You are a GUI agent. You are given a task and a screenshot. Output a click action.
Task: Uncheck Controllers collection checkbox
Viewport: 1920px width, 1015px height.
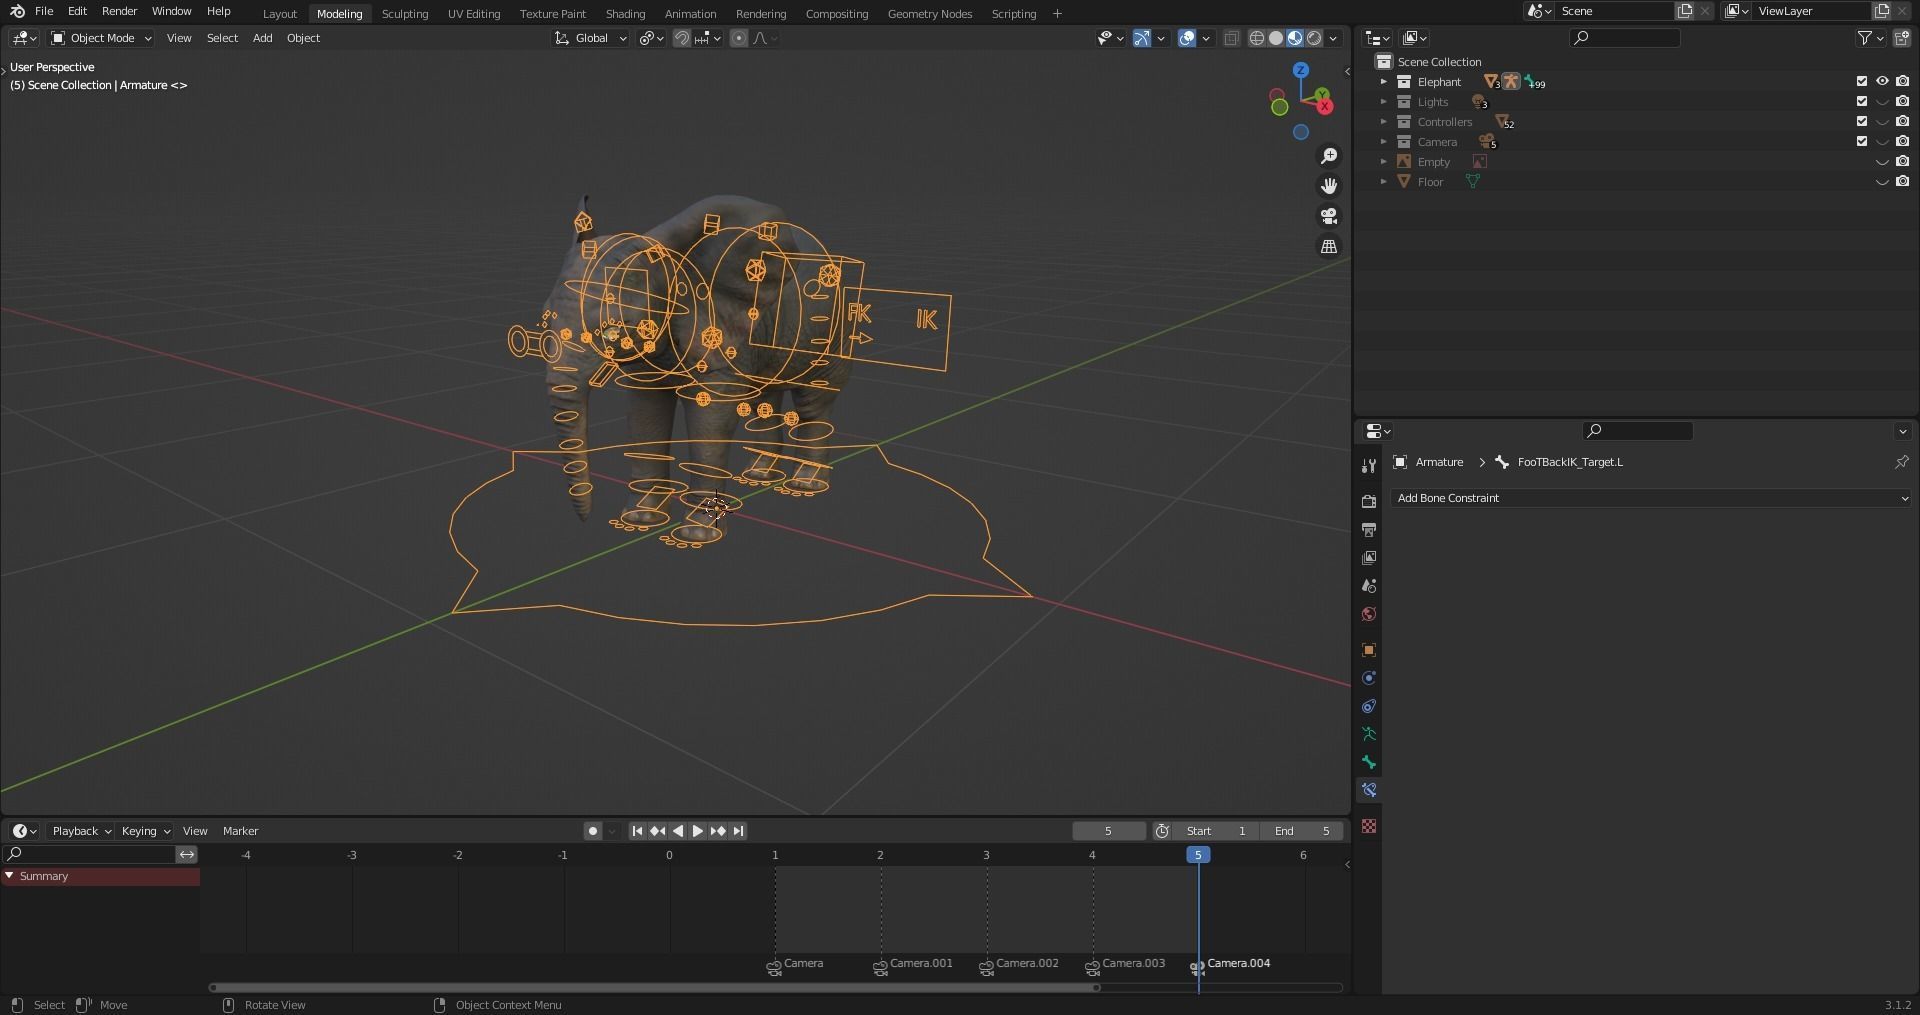click(x=1862, y=122)
